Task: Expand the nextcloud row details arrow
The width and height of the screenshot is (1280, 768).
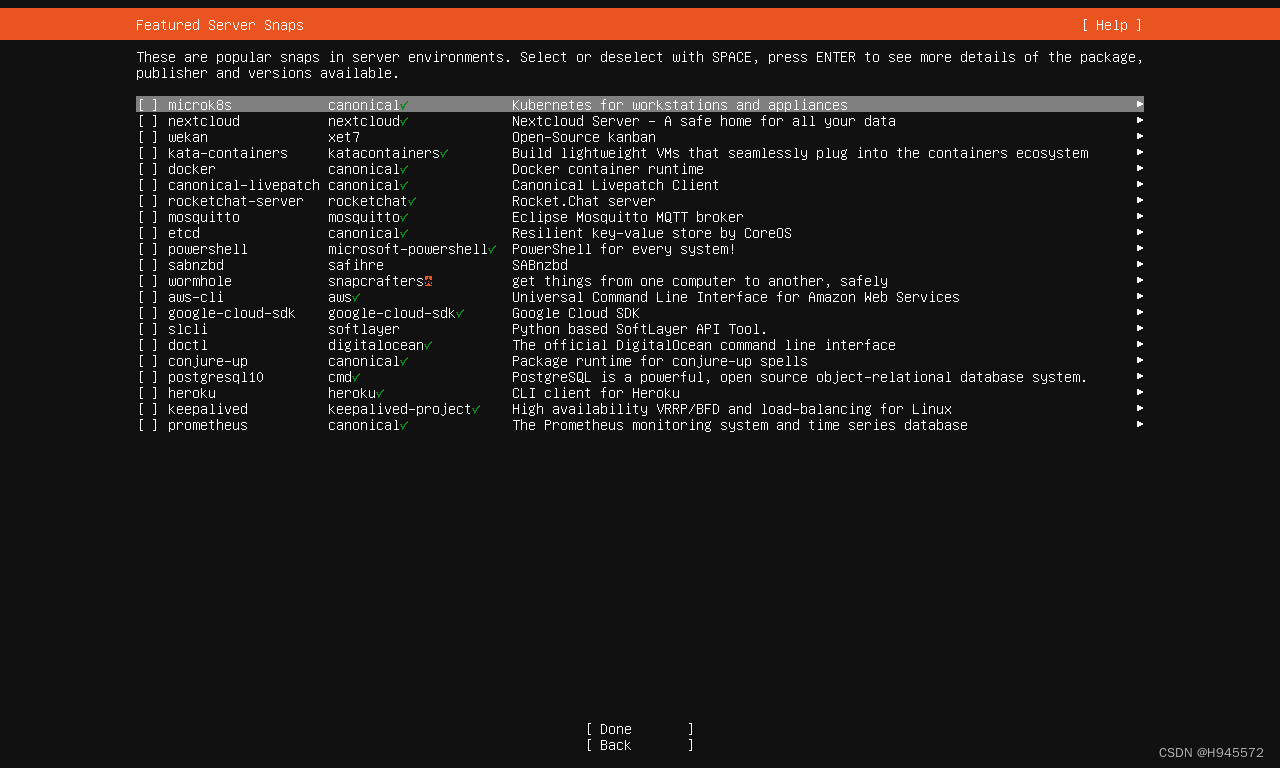Action: 1140,120
